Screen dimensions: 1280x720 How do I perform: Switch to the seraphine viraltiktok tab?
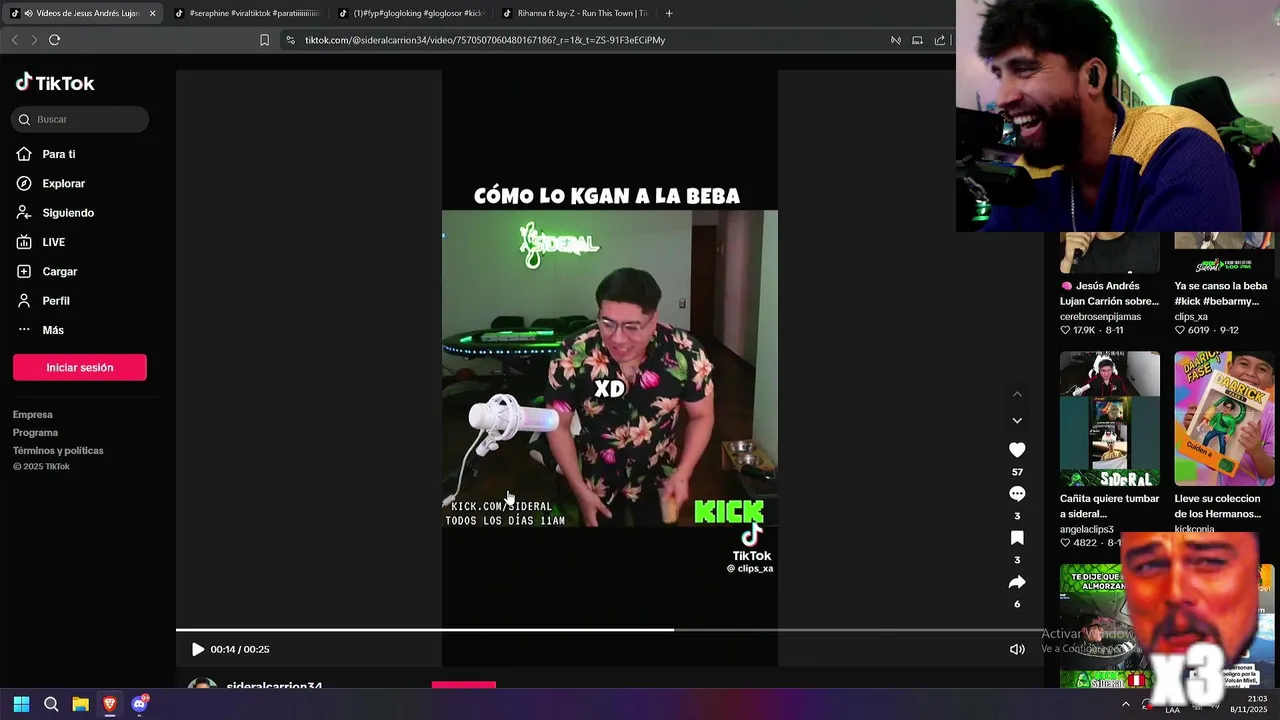[247, 13]
